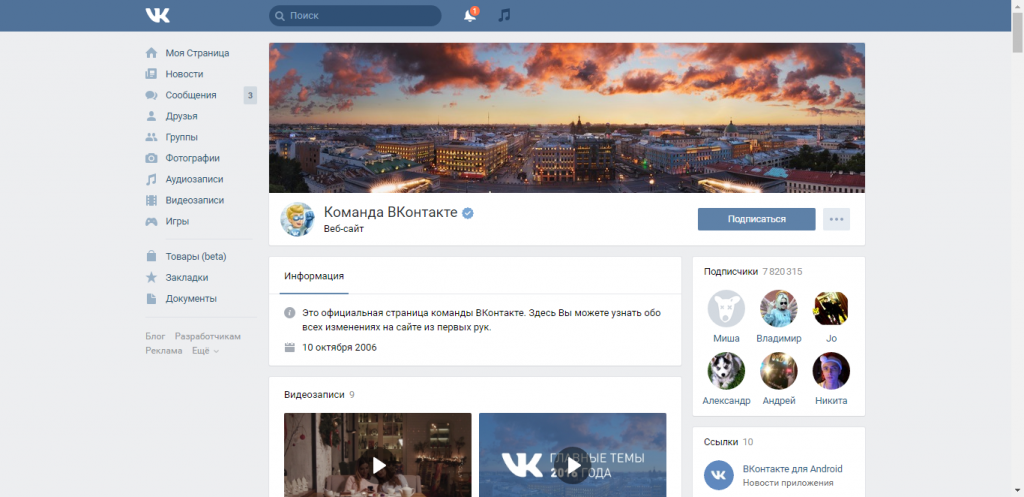Click the Подписаться button
This screenshot has height=497, width=1024.
(x=756, y=219)
